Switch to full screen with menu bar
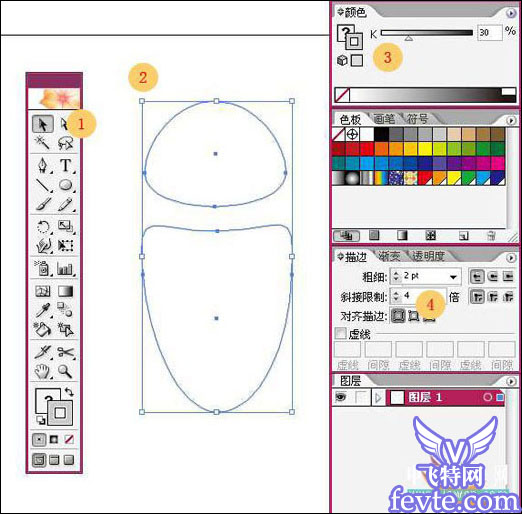Screen dimensions: 522x514 (x=54, y=460)
